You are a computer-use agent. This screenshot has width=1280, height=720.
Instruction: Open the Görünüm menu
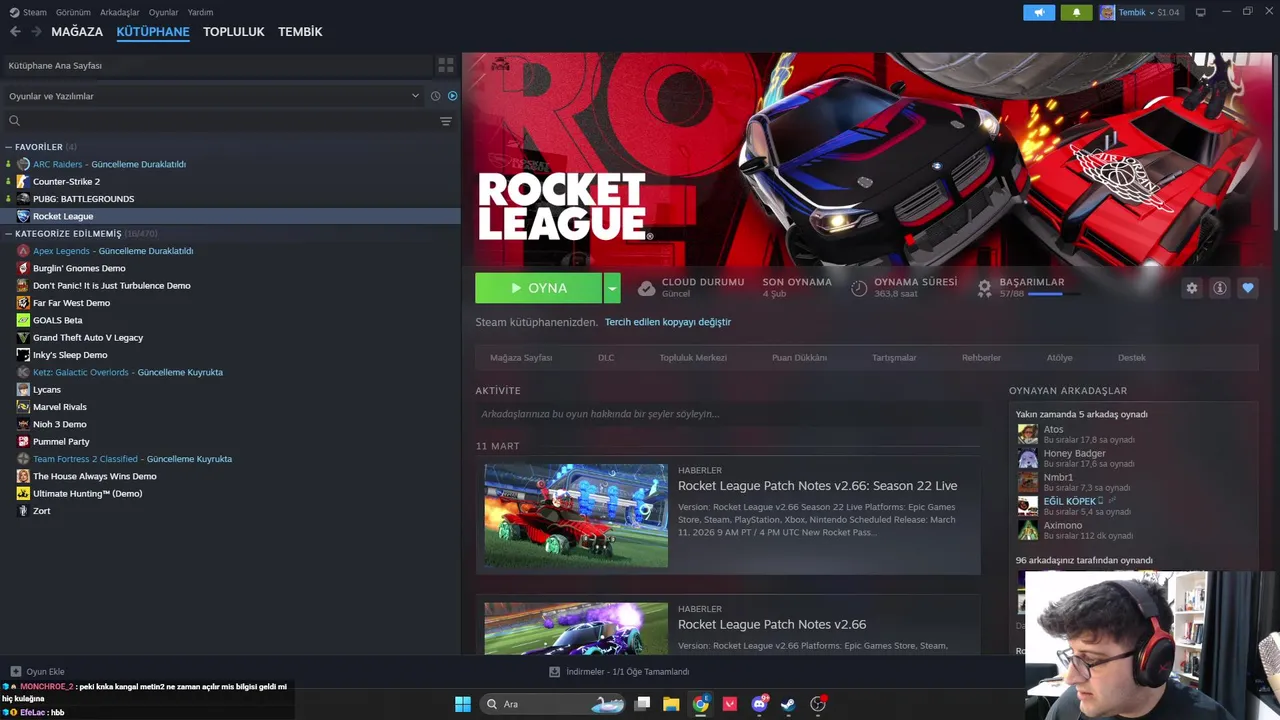[x=73, y=12]
